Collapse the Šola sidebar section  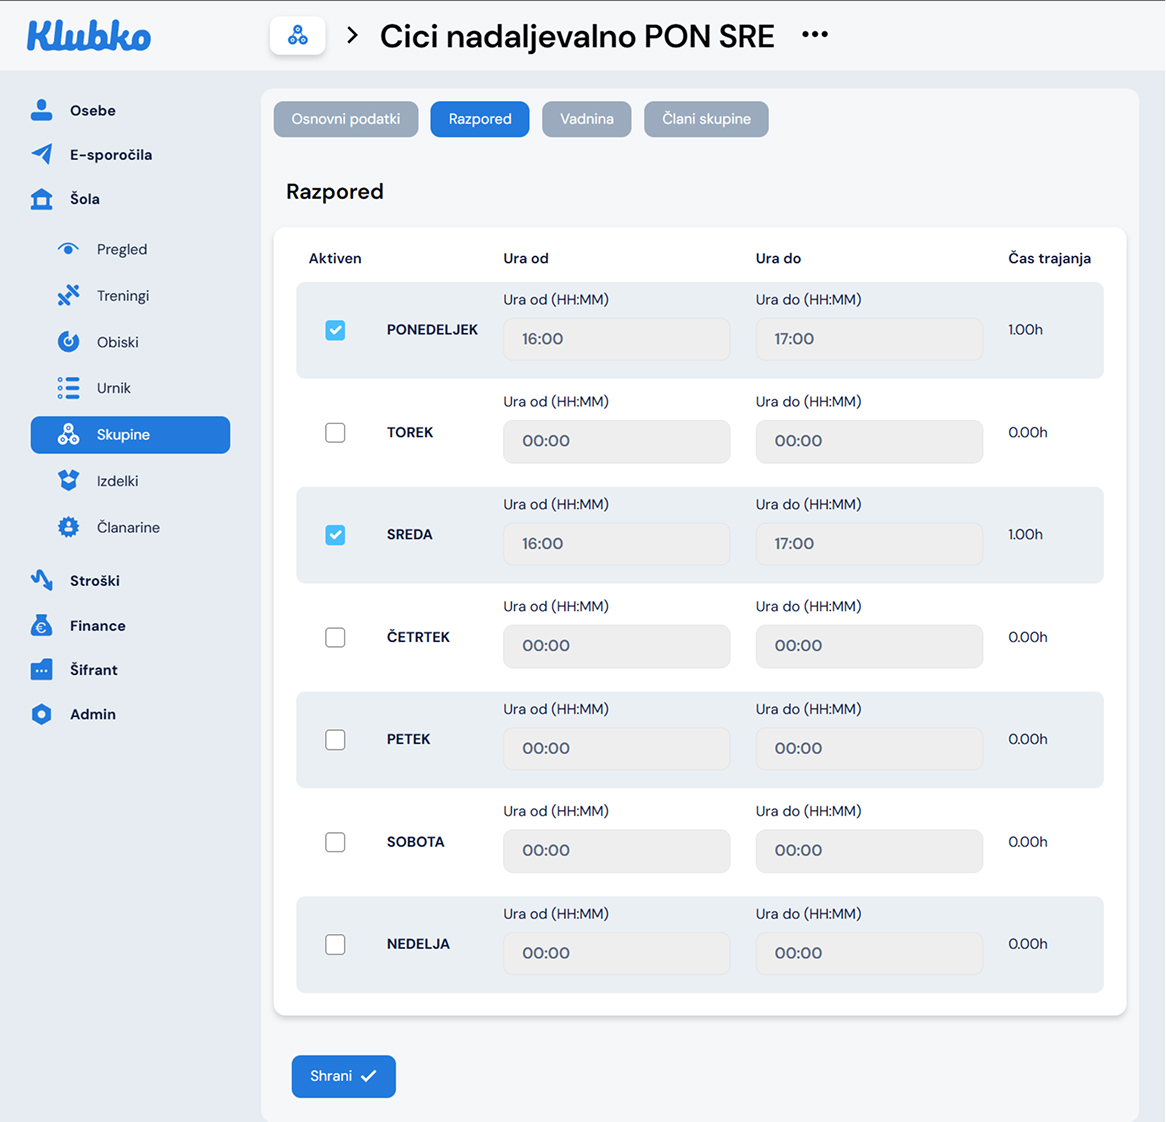(84, 199)
